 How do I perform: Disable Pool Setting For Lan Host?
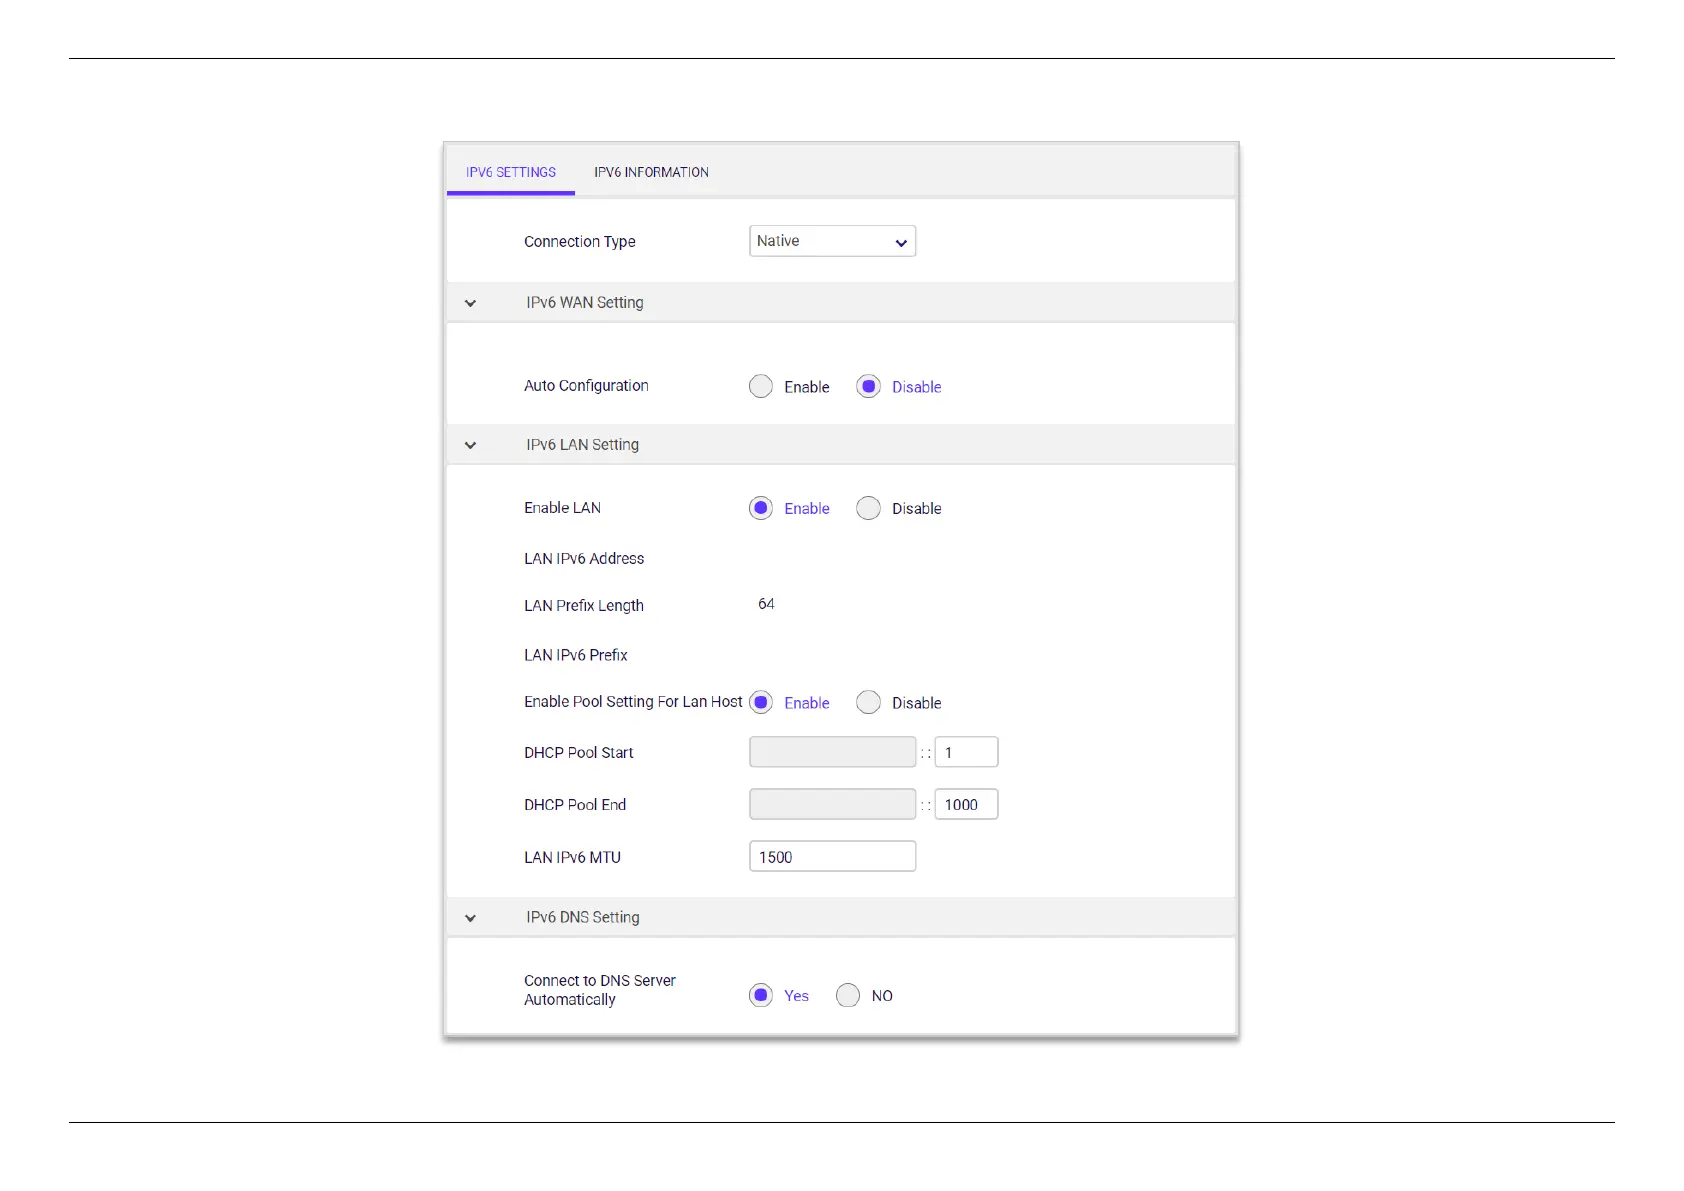pyautogui.click(x=868, y=702)
